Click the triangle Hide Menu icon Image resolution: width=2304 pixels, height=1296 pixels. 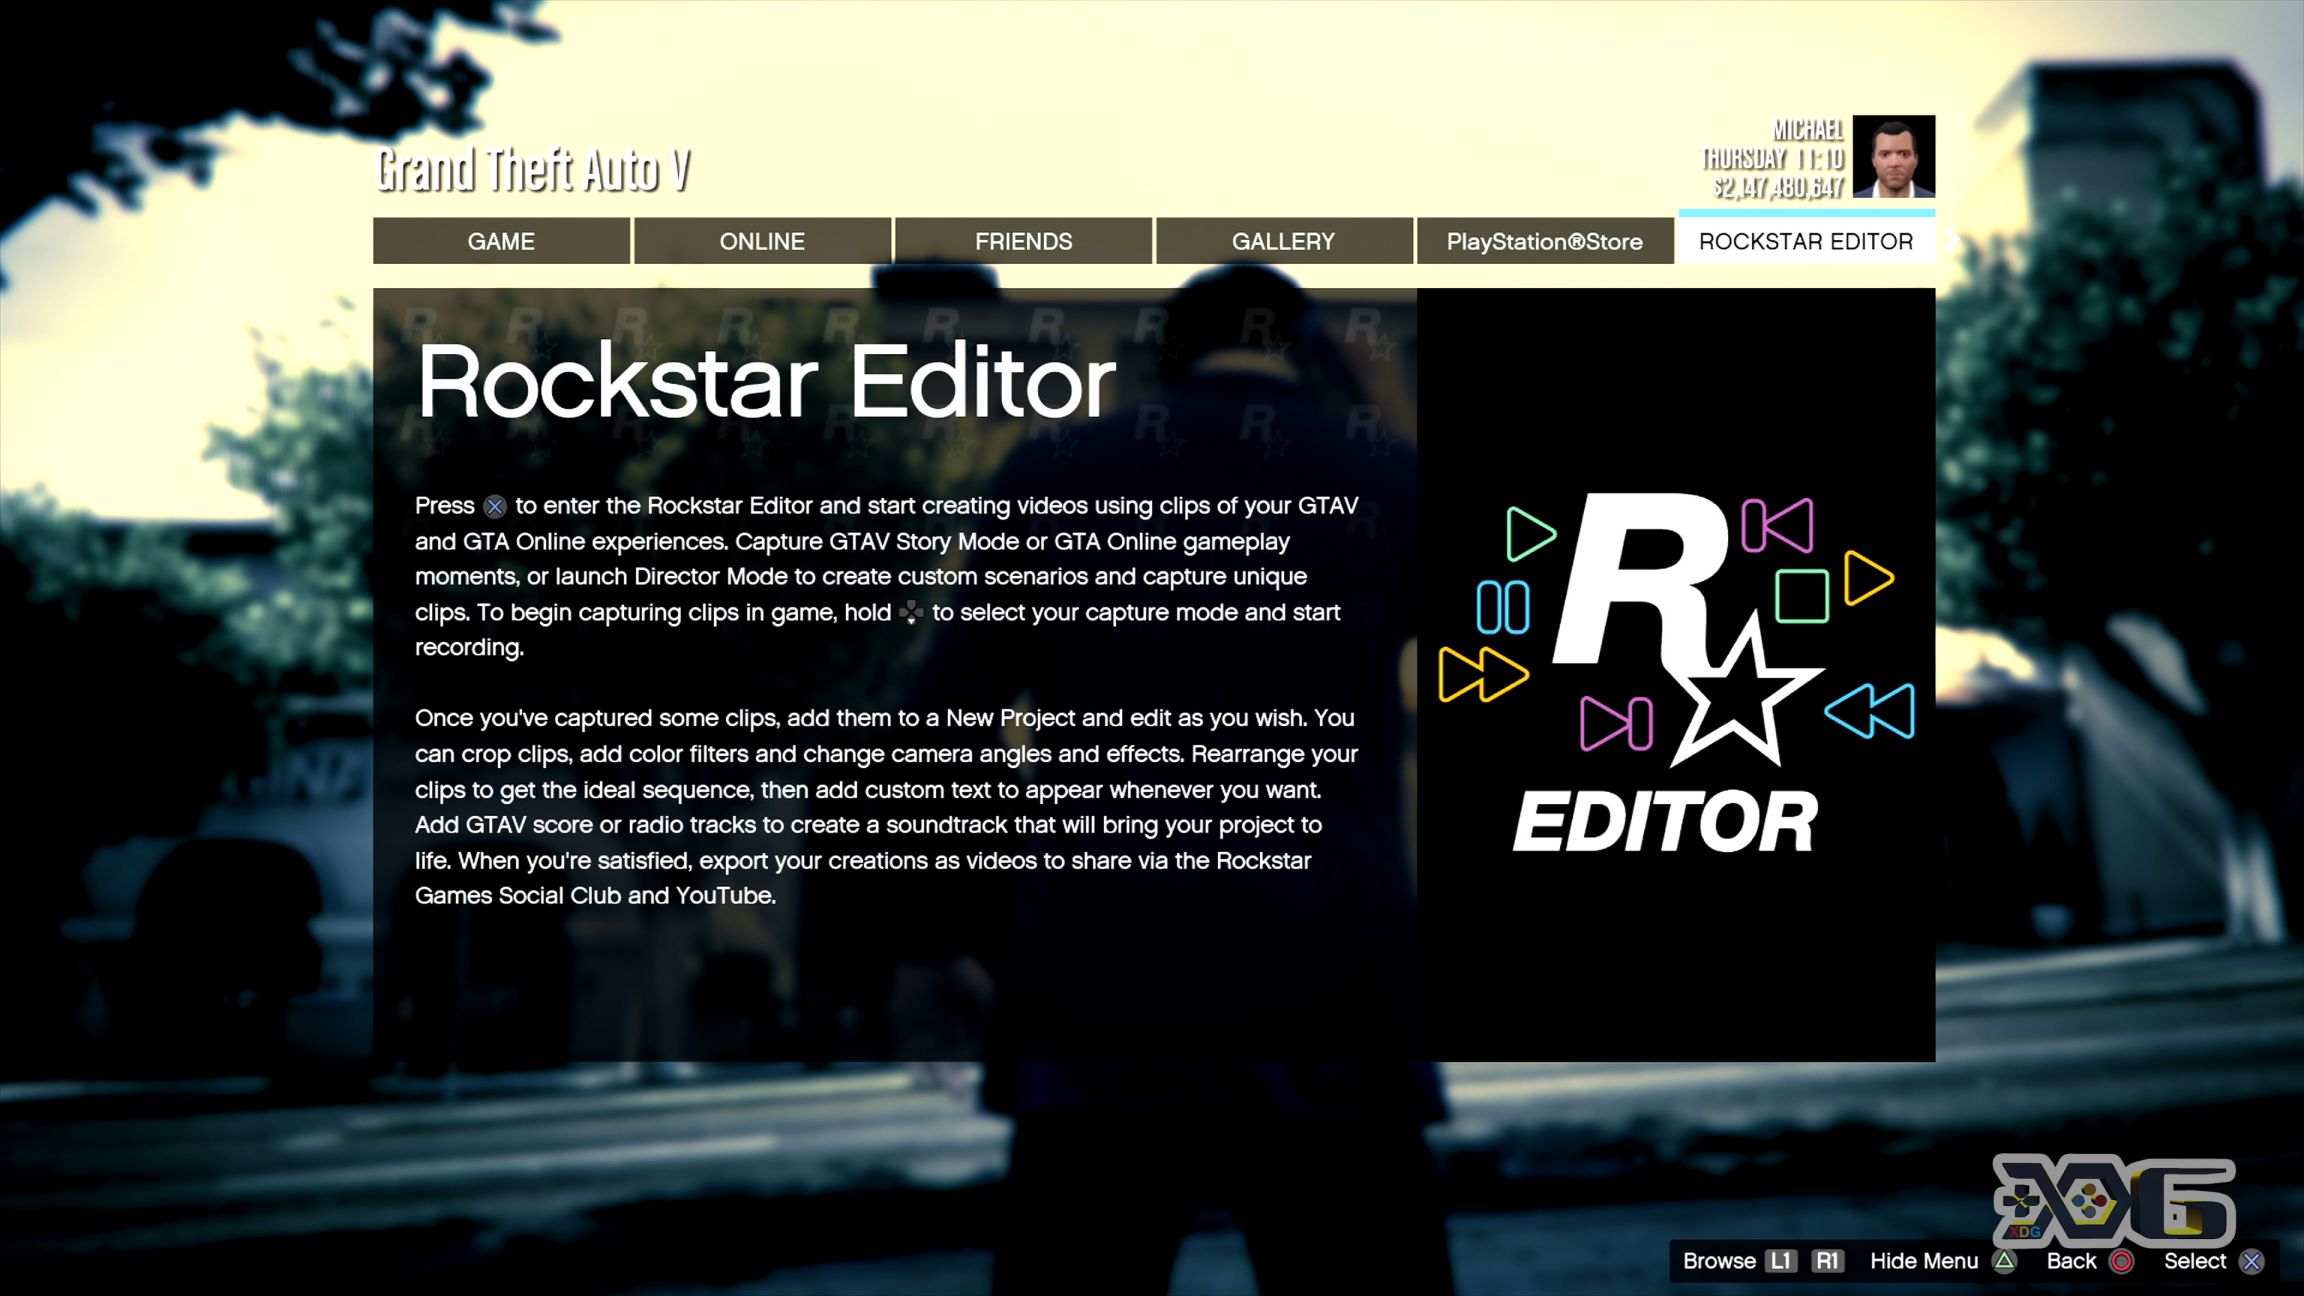tap(2004, 1261)
